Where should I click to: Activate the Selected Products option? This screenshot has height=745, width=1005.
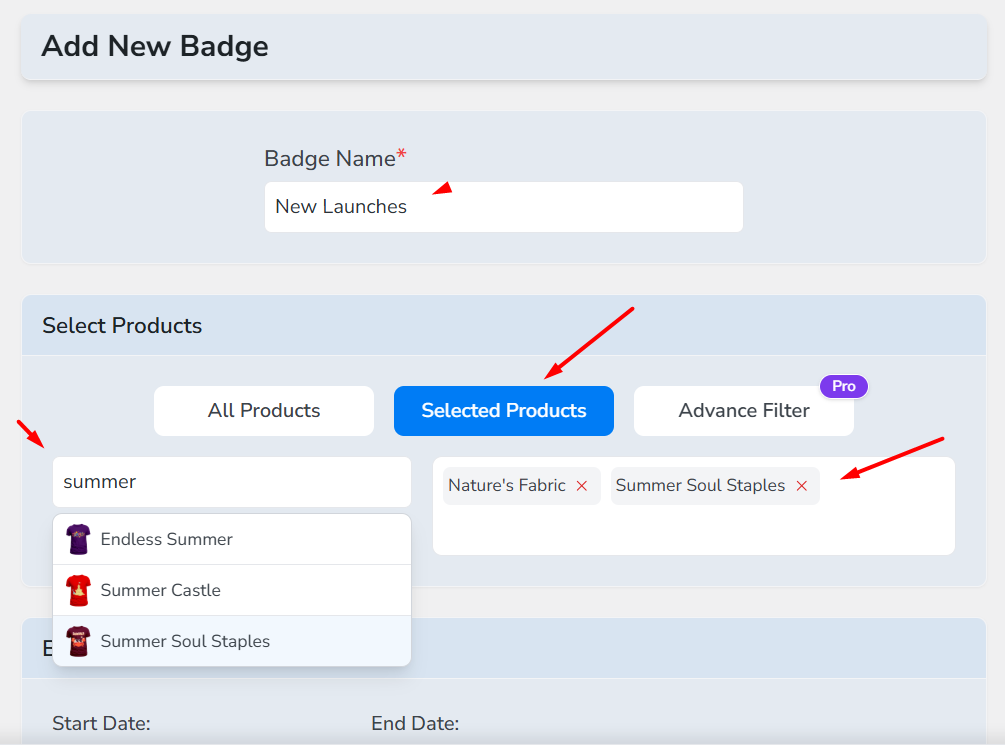point(503,411)
